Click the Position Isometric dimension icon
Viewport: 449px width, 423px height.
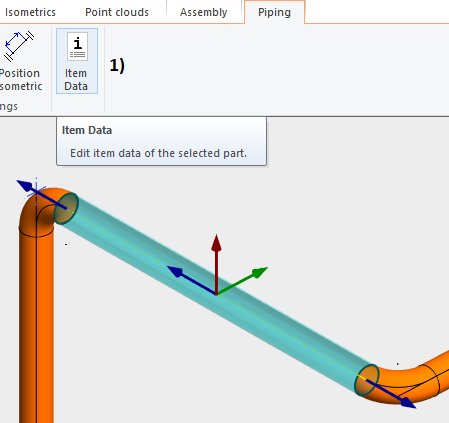point(19,46)
